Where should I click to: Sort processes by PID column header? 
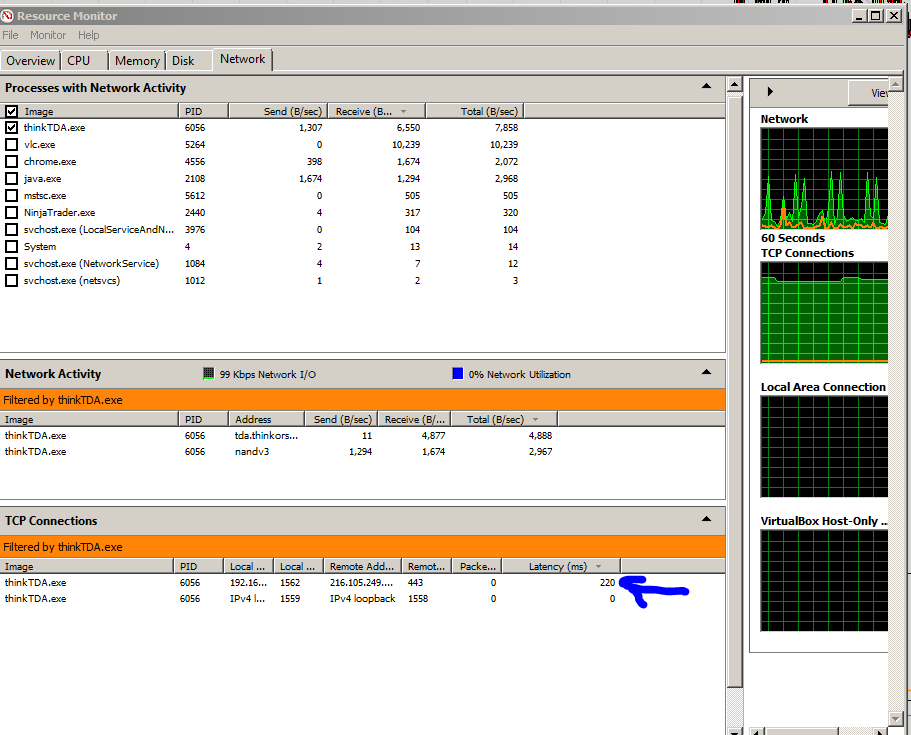[203, 111]
